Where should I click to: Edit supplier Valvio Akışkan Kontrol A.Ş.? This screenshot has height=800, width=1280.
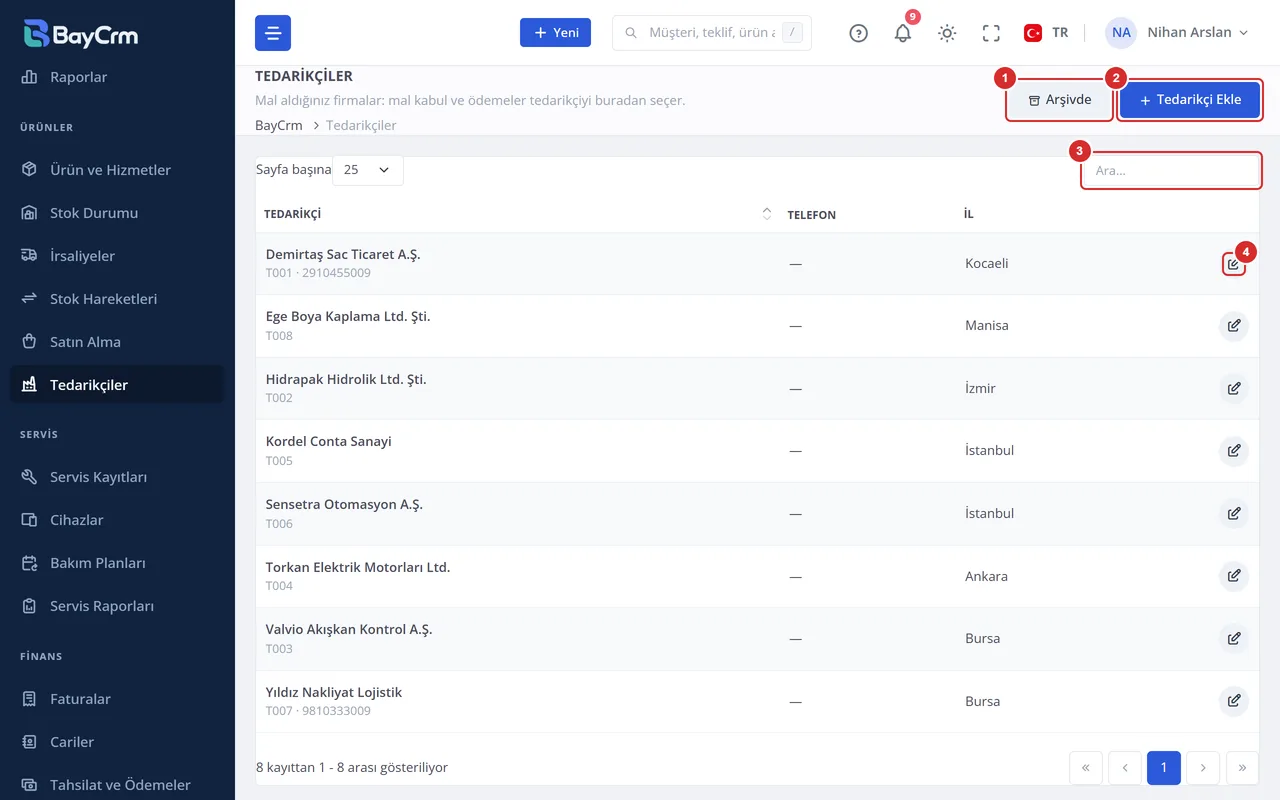pos(1234,638)
